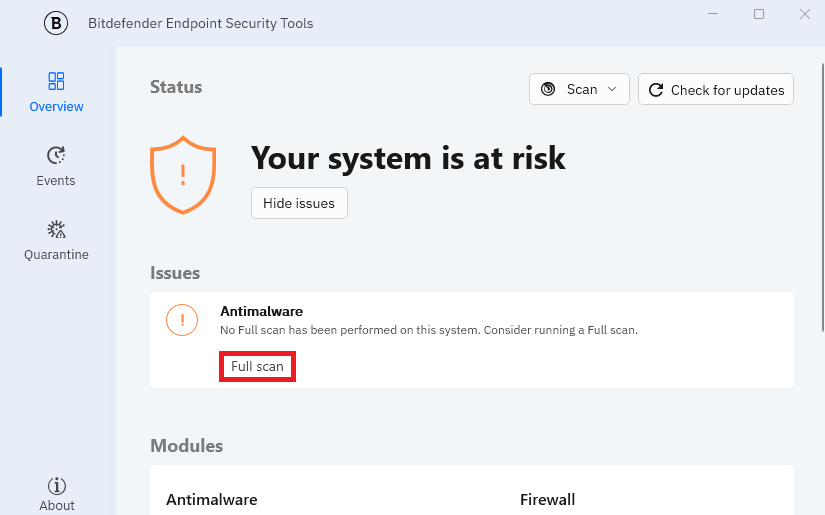Switch to the Quarantine tab label
The width and height of the screenshot is (825, 515).
point(56,255)
